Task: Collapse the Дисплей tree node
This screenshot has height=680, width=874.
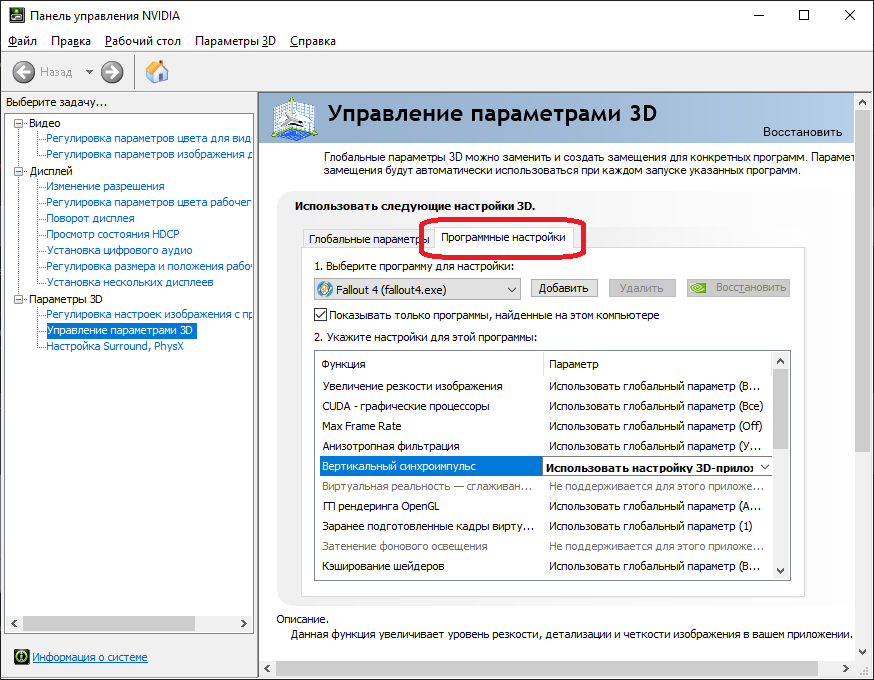Action: pos(19,171)
